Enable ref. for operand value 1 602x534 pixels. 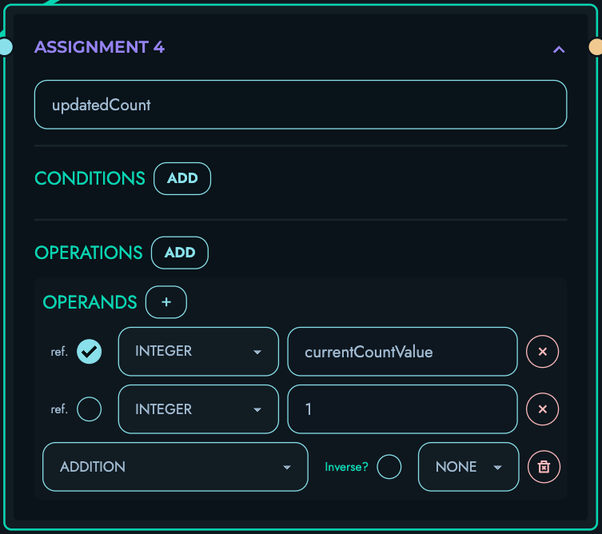(89, 409)
